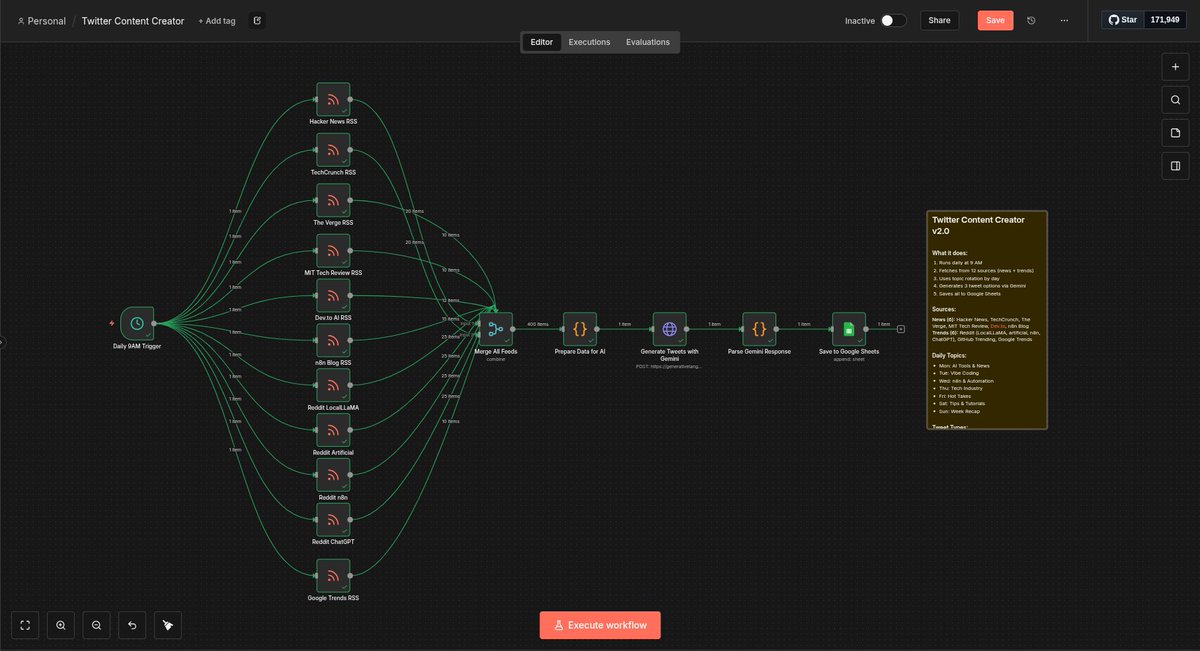Toggle the Inactive workflow switch

tap(893, 20)
